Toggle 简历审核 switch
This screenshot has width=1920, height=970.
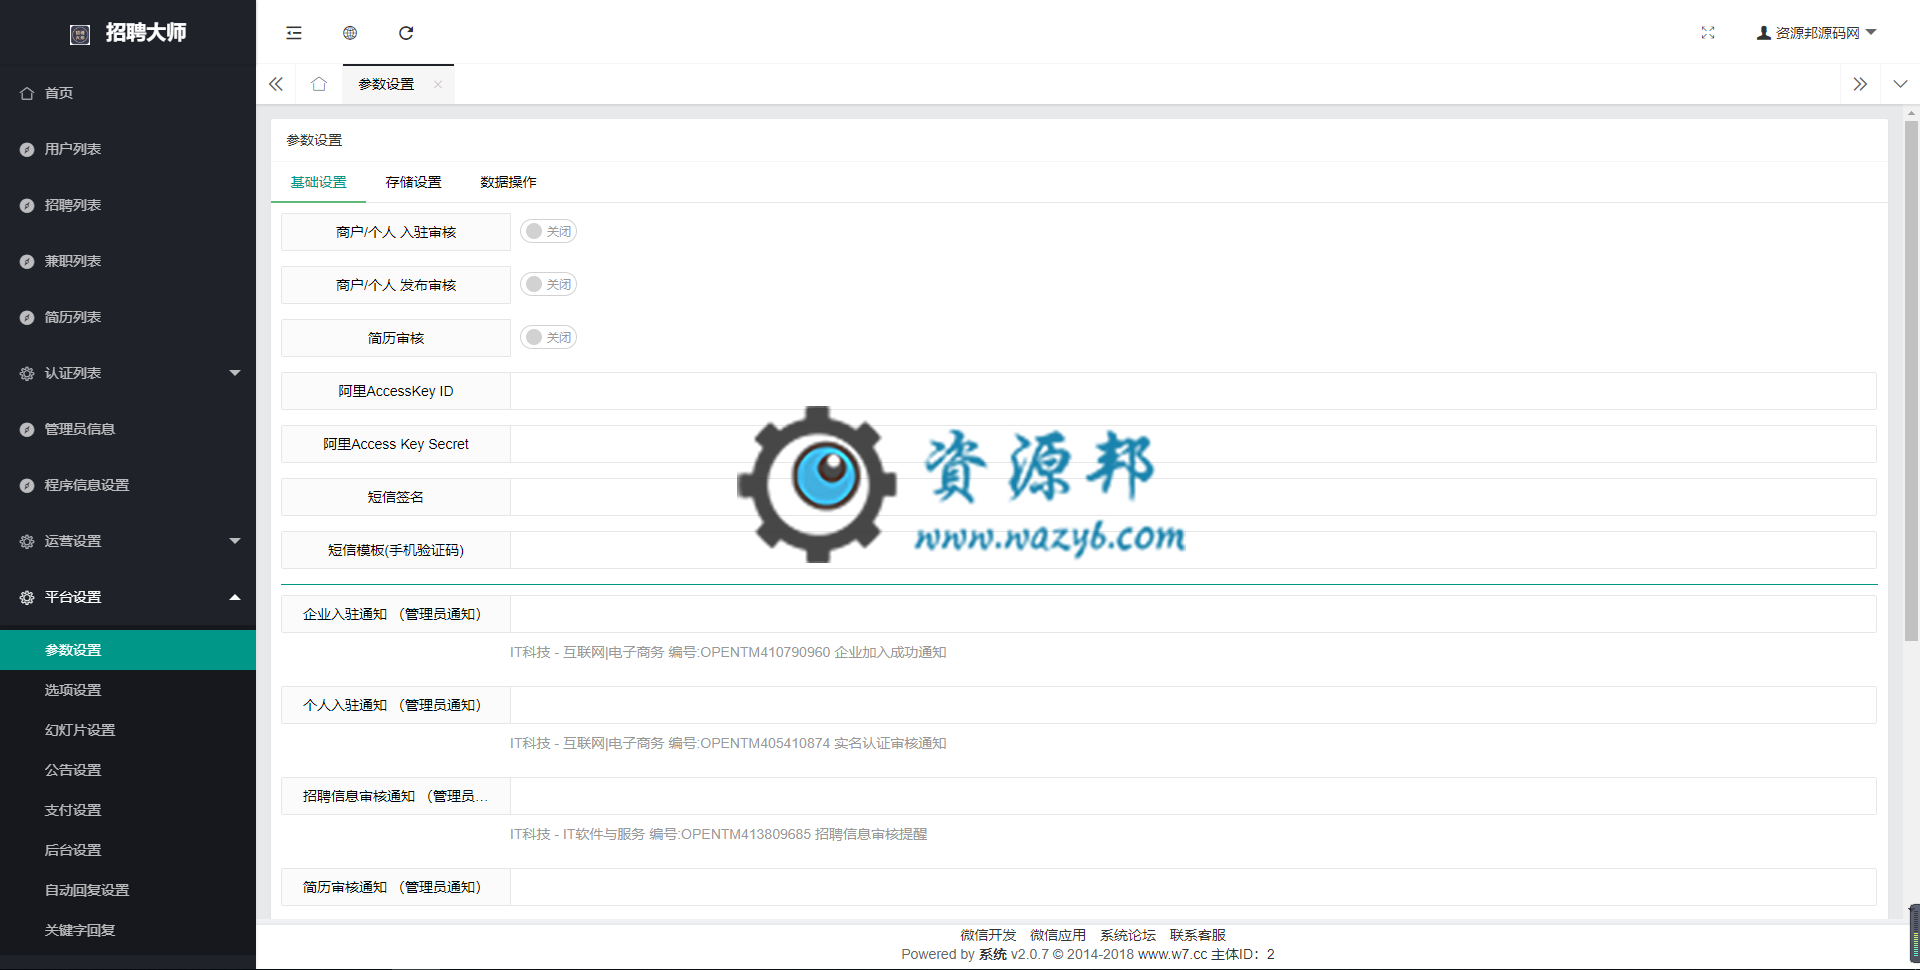(x=548, y=337)
